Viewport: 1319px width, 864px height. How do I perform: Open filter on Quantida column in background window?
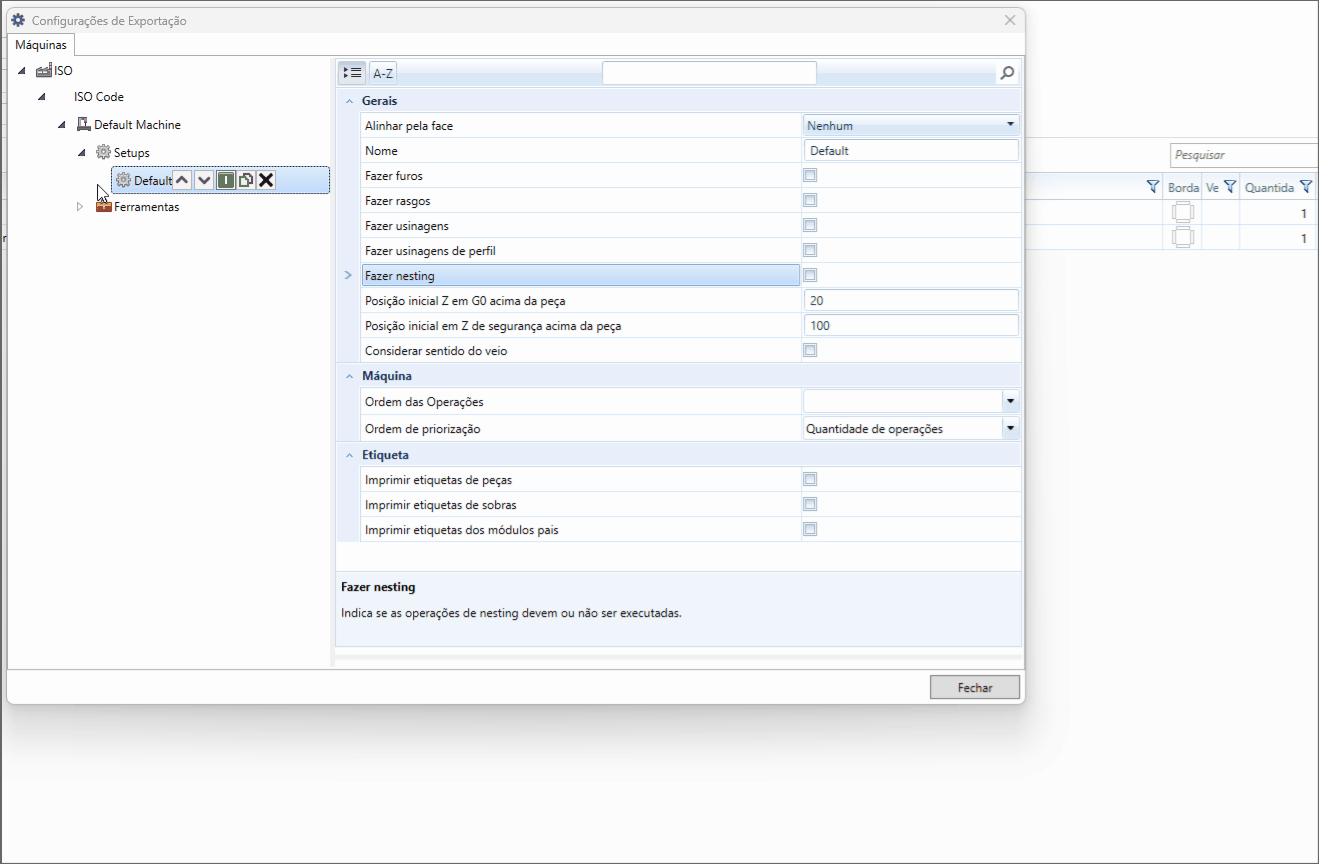pos(1305,187)
